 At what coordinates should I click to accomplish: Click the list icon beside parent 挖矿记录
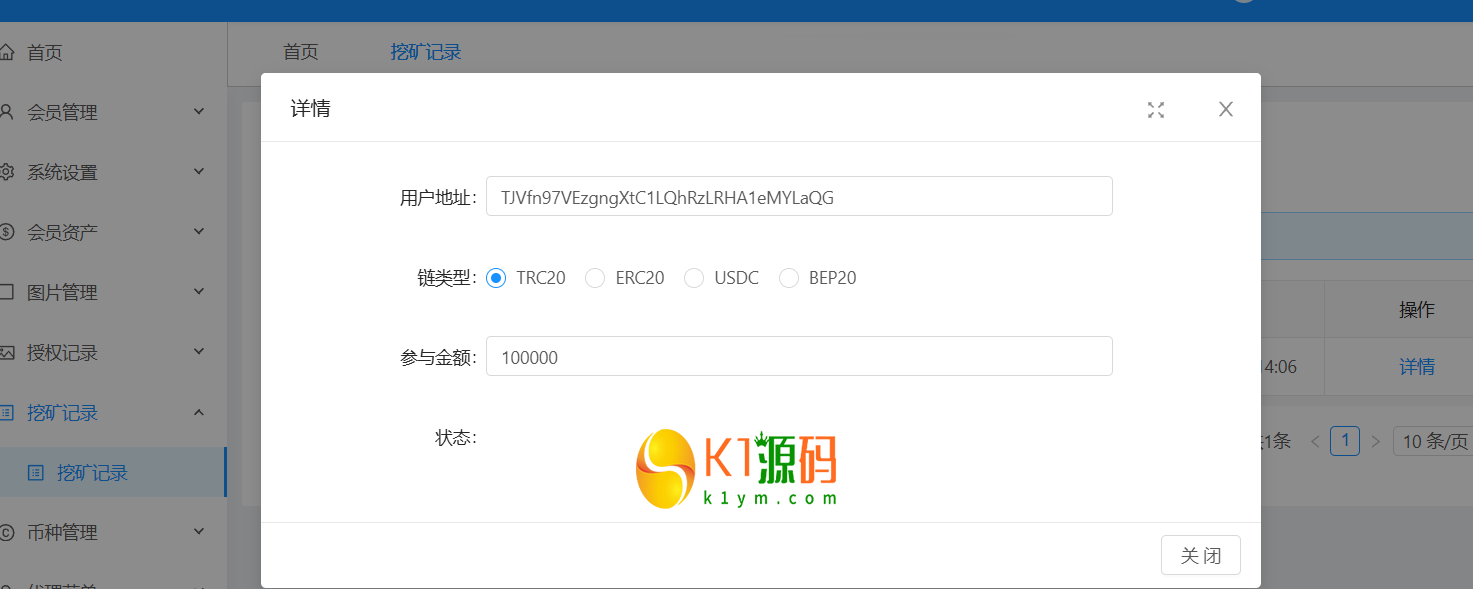point(7,412)
